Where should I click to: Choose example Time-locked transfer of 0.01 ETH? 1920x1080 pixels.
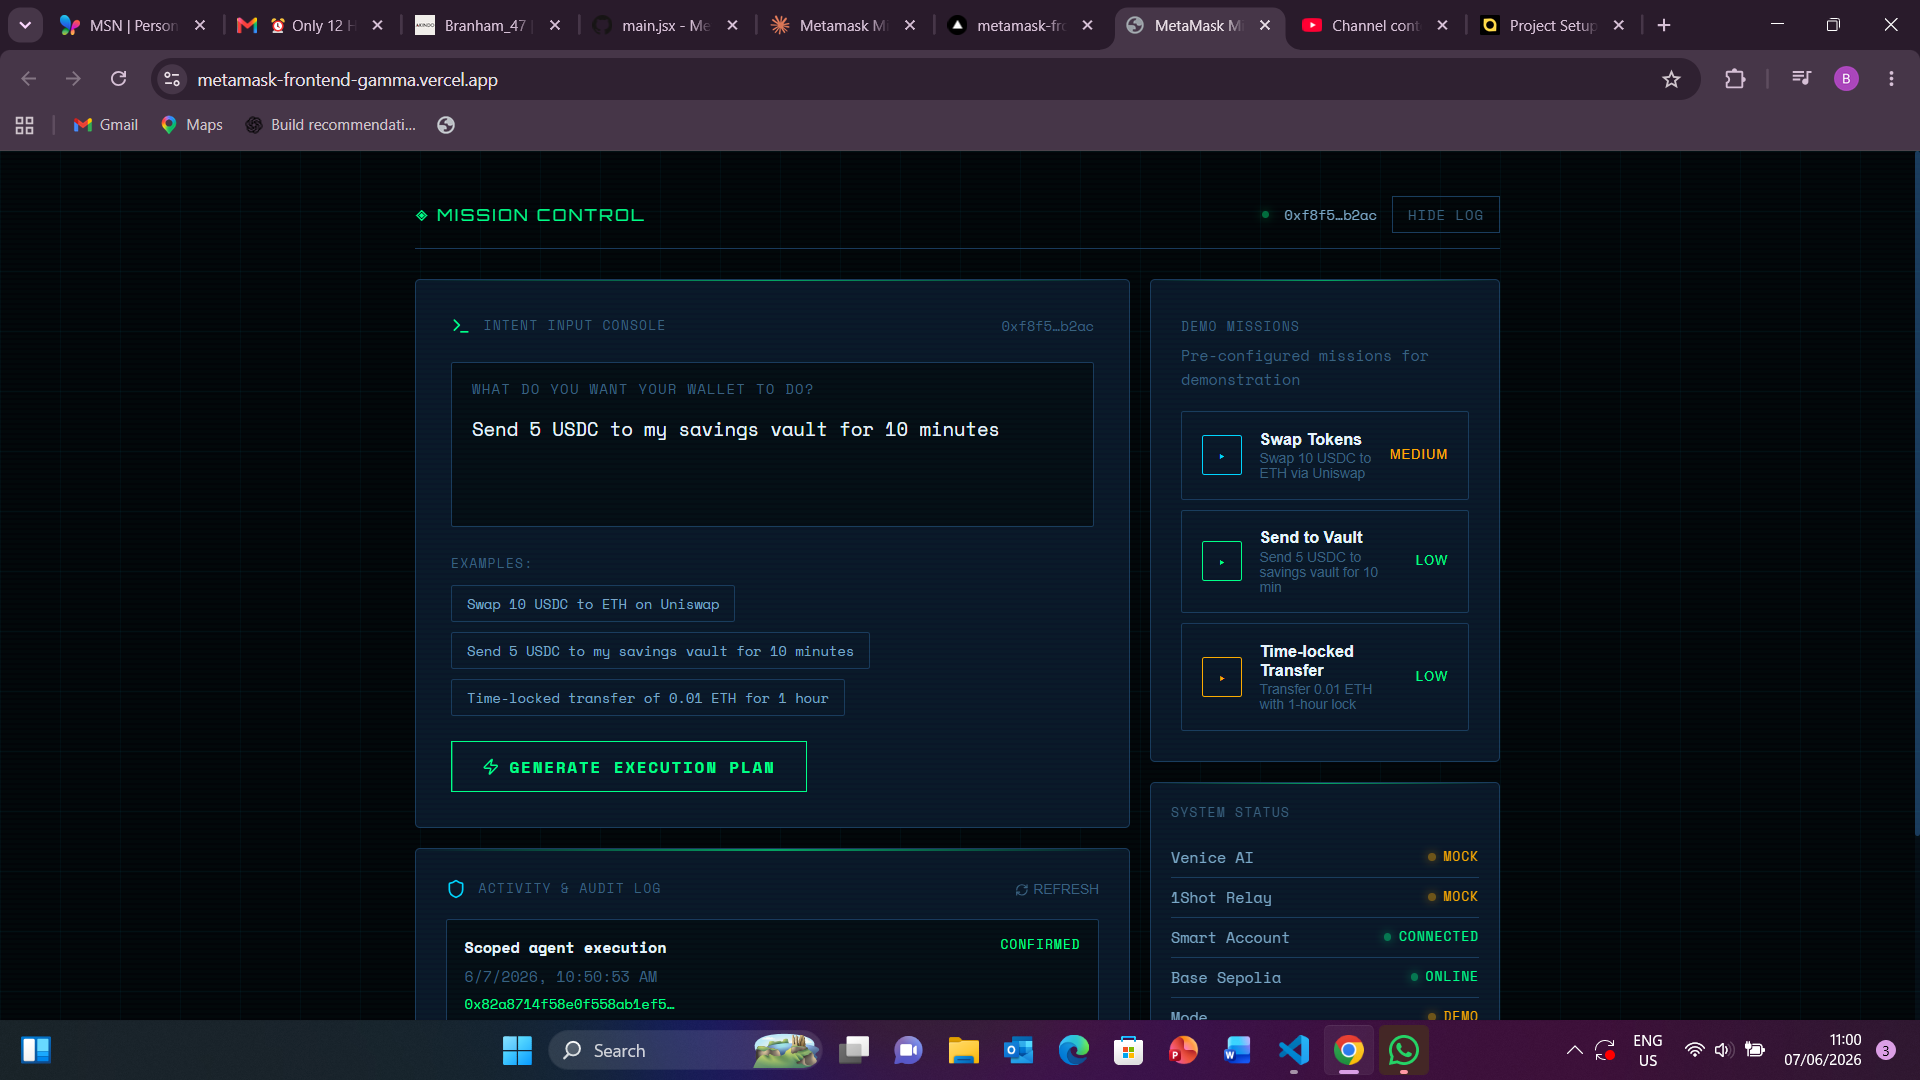pos(647,698)
